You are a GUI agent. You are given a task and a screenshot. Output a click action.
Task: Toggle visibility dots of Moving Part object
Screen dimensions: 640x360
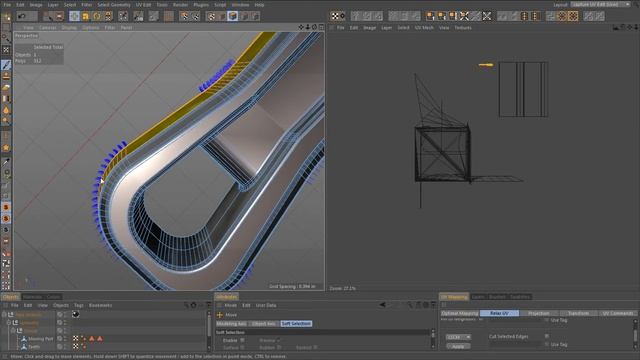tap(65, 338)
